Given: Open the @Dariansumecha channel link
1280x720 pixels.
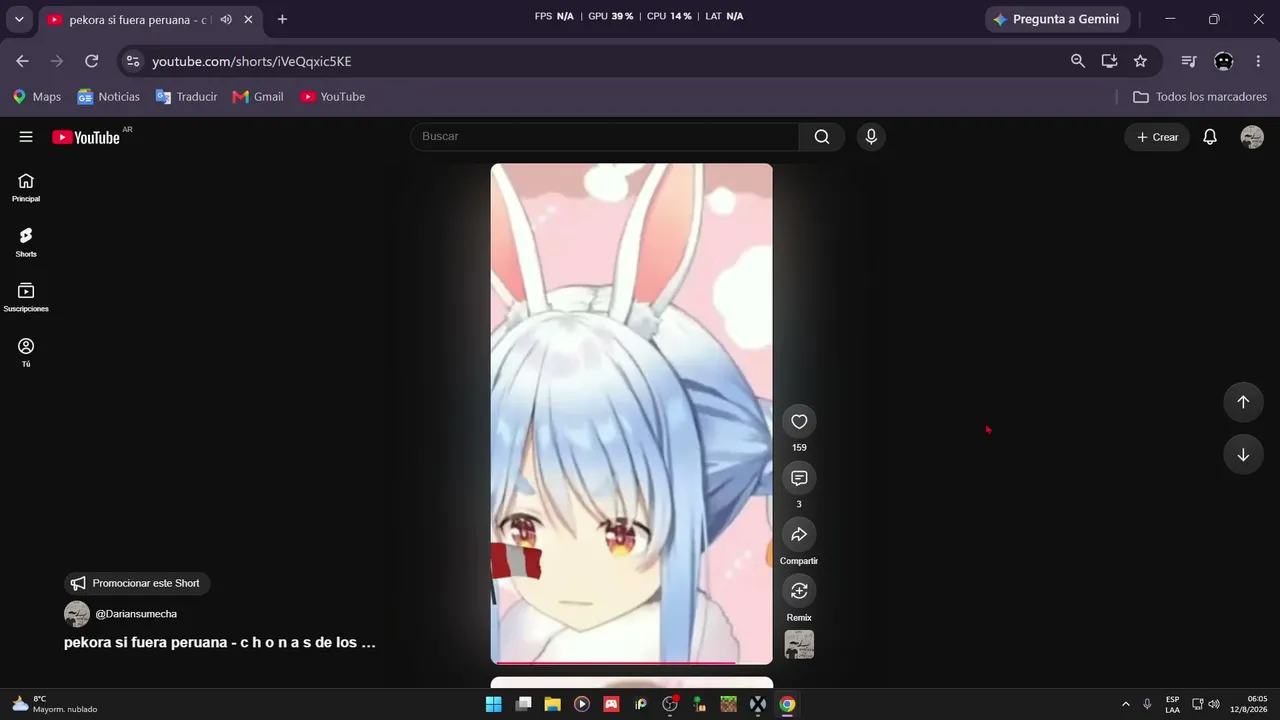Looking at the screenshot, I should coord(136,614).
